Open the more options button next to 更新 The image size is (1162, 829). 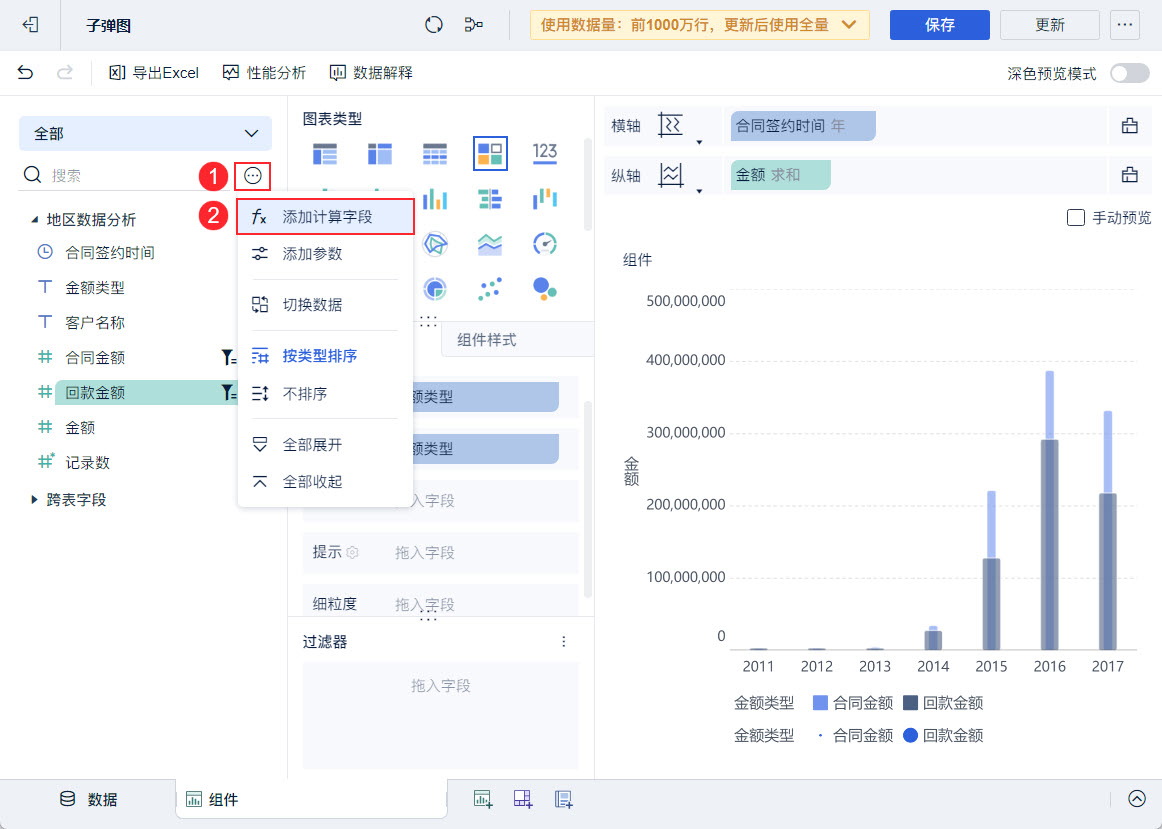click(1124, 25)
